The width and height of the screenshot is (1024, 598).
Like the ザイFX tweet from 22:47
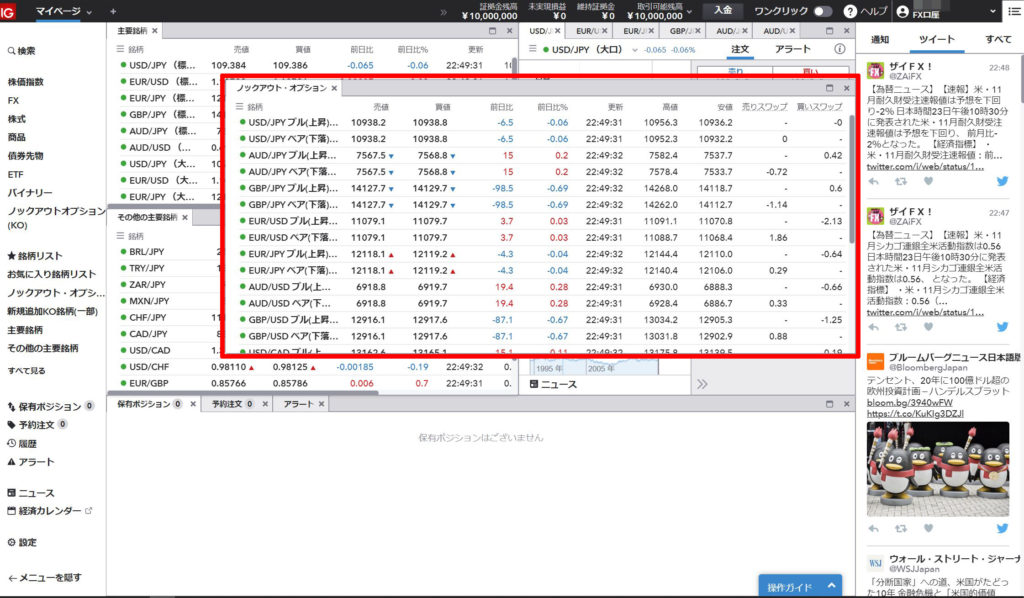[928, 327]
